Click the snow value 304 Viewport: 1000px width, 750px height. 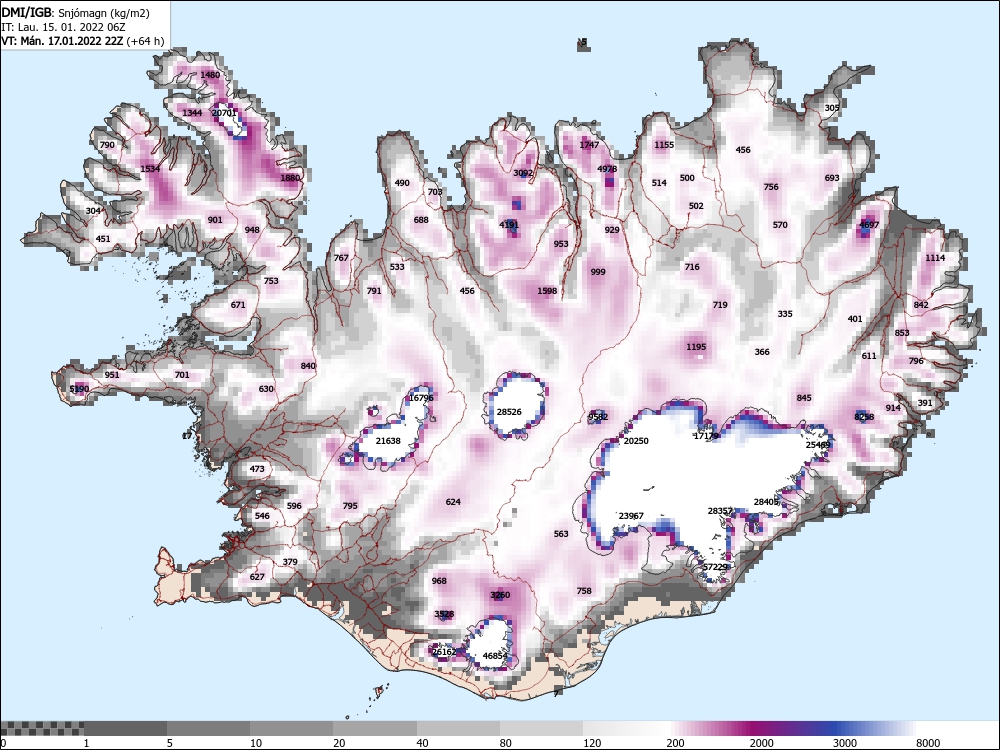(x=93, y=211)
